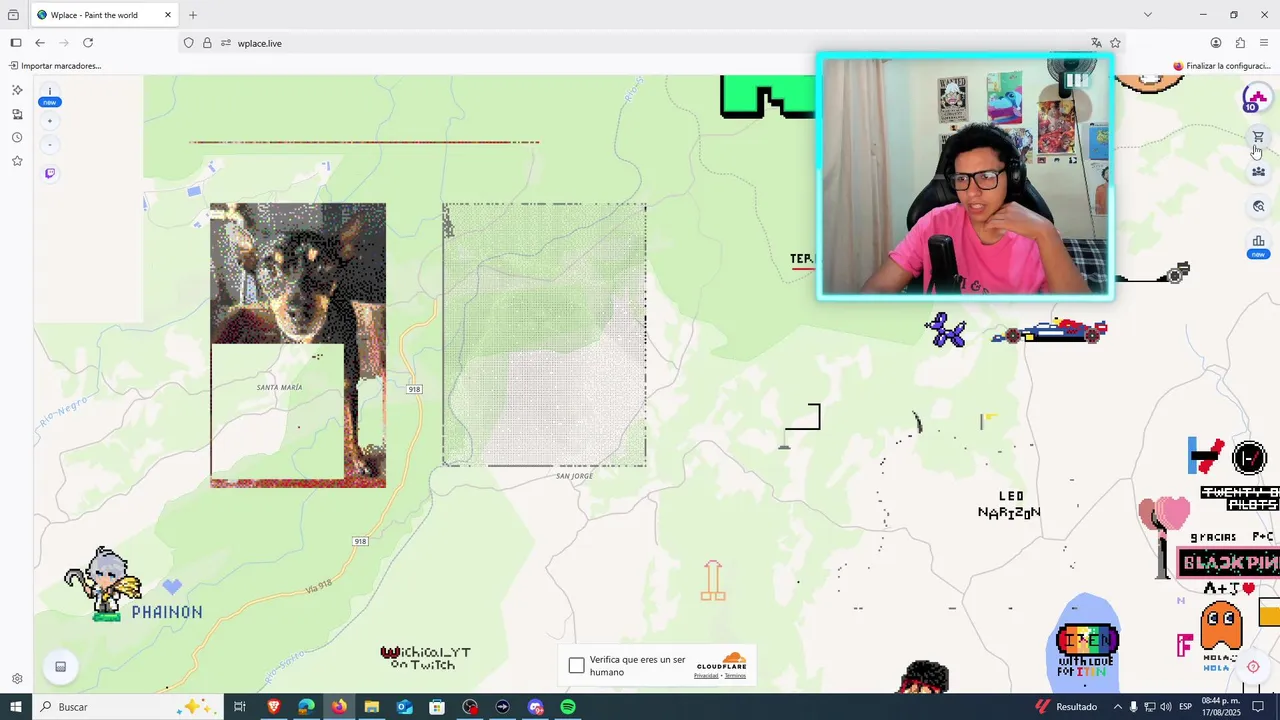Click the translate page icon
Image resolution: width=1280 pixels, height=720 pixels.
1096,43
